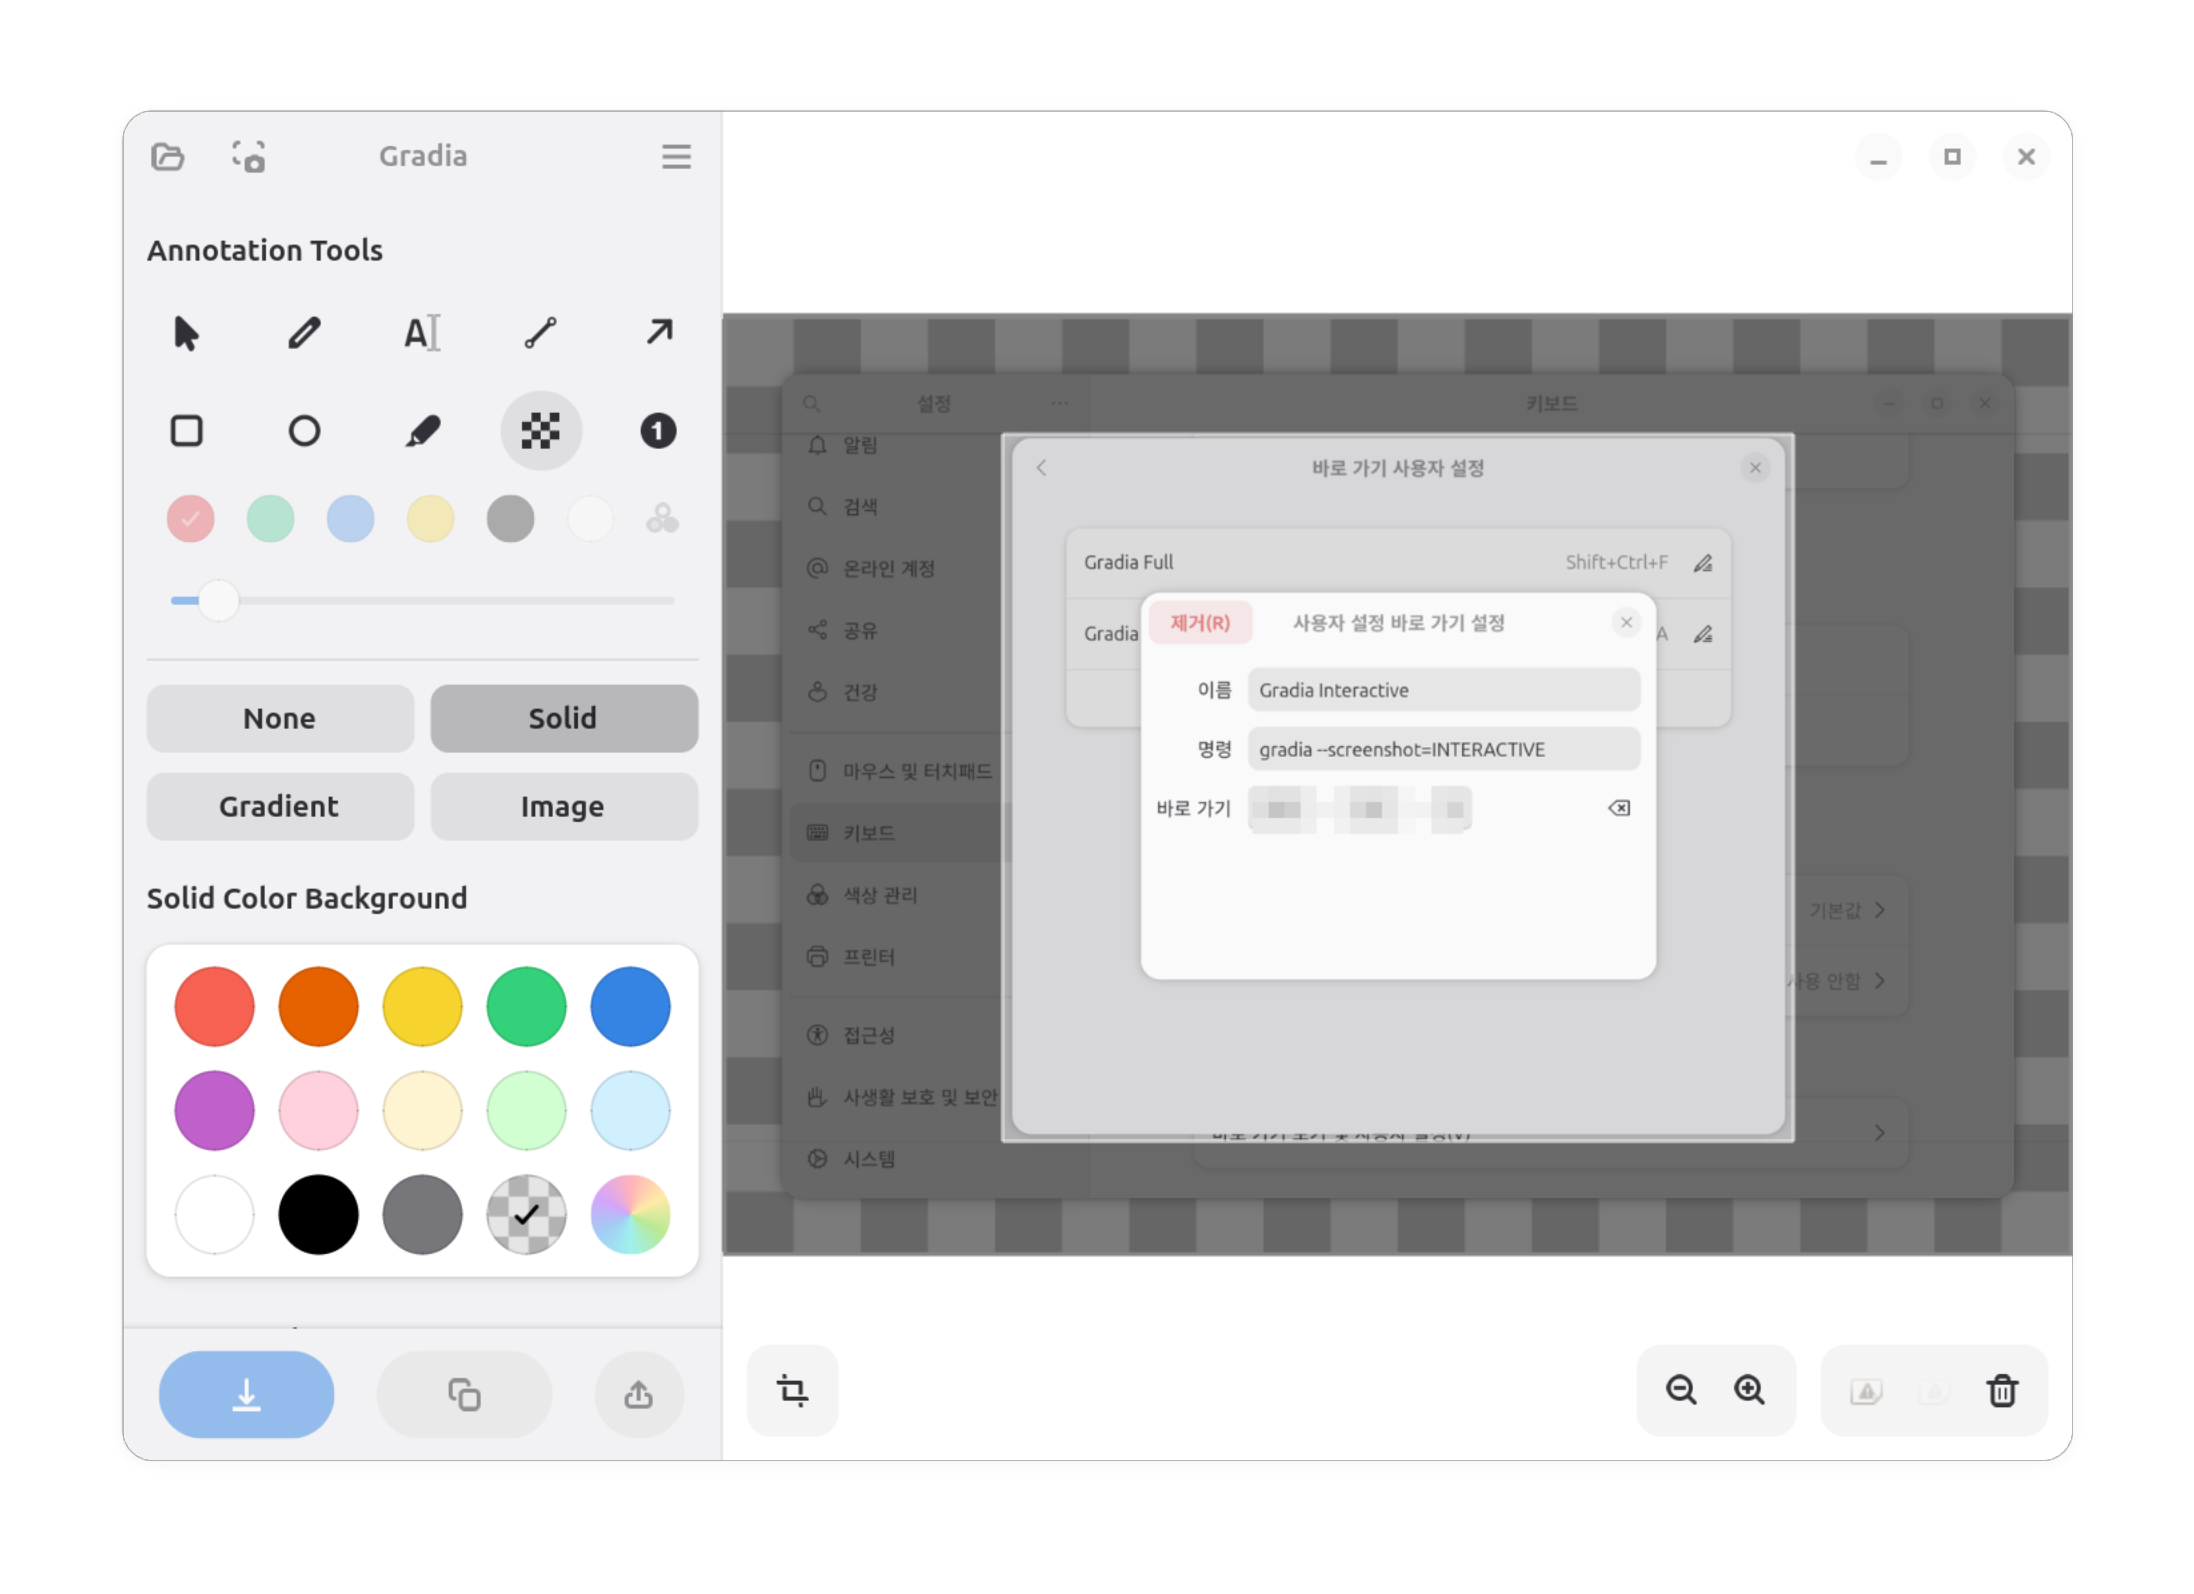Select the Highlighter marker tool
The height and width of the screenshot is (1594, 2194).
point(422,431)
